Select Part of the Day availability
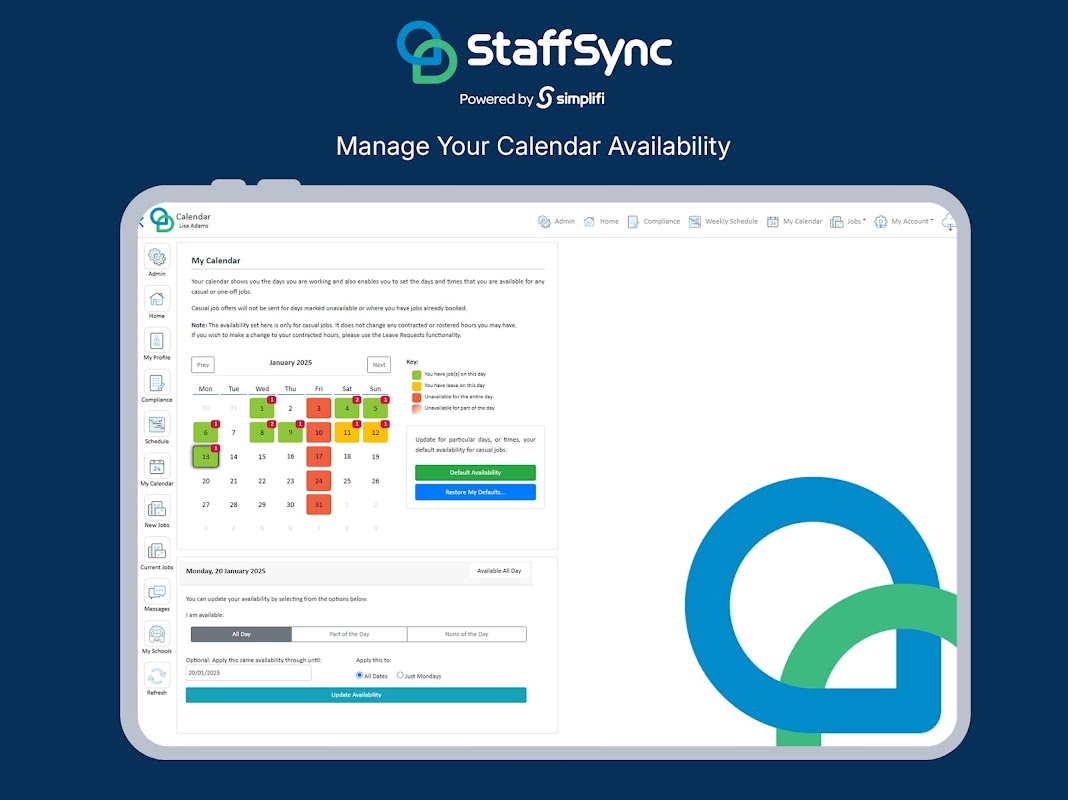 point(349,634)
